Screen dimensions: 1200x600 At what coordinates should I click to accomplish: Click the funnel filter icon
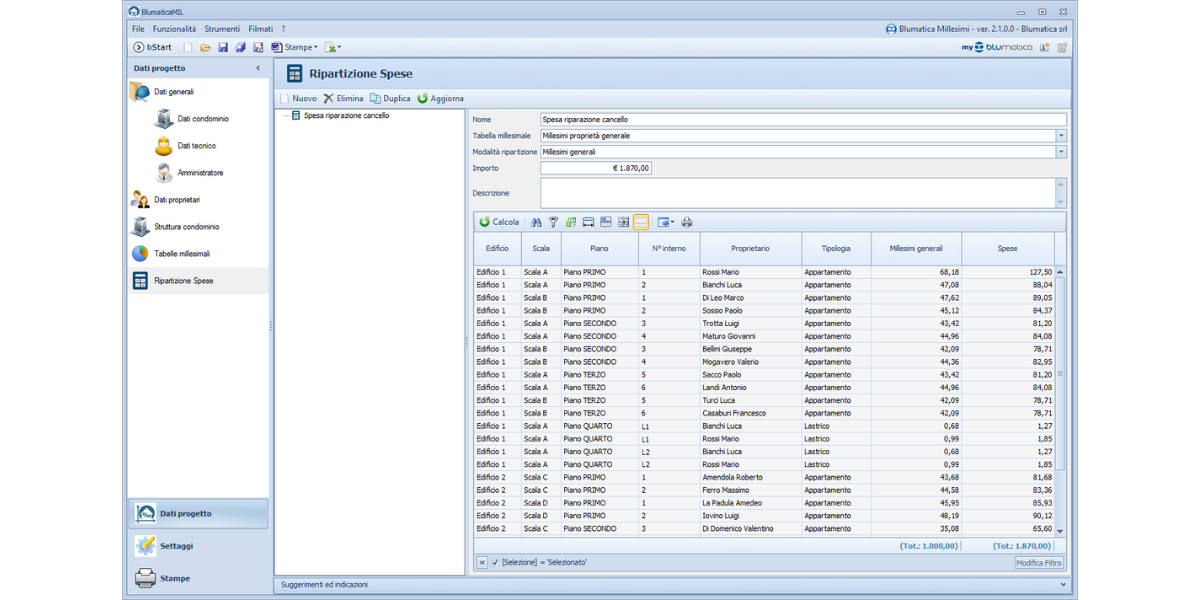[x=553, y=222]
